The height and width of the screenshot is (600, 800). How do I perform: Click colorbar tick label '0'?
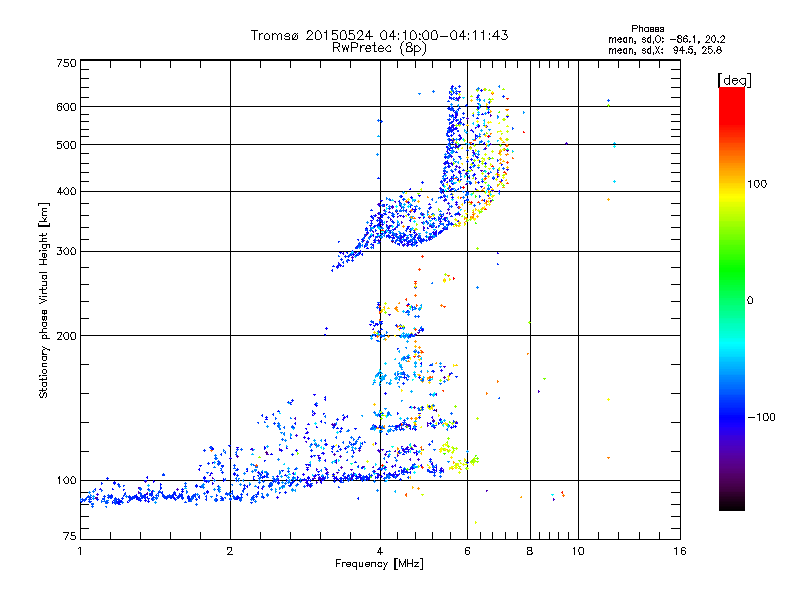[750, 301]
